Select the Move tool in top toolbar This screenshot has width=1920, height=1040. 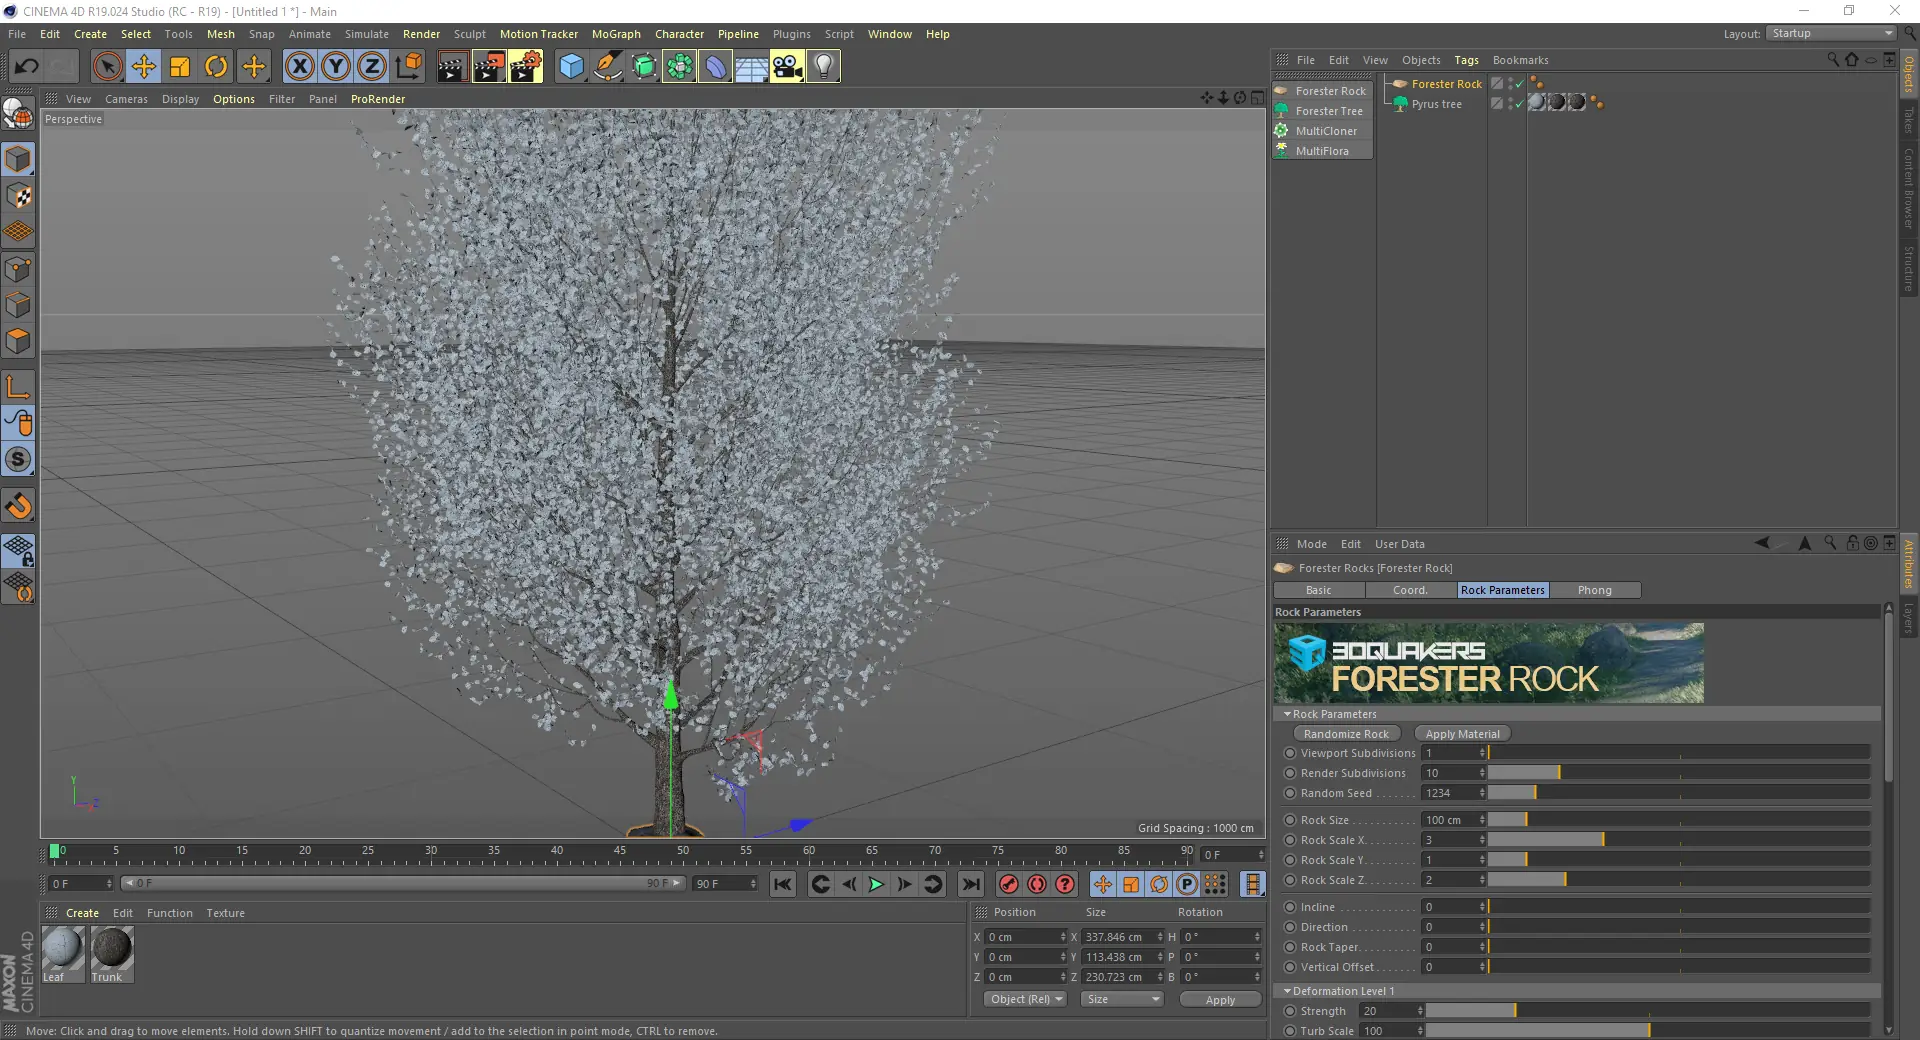coord(144,67)
